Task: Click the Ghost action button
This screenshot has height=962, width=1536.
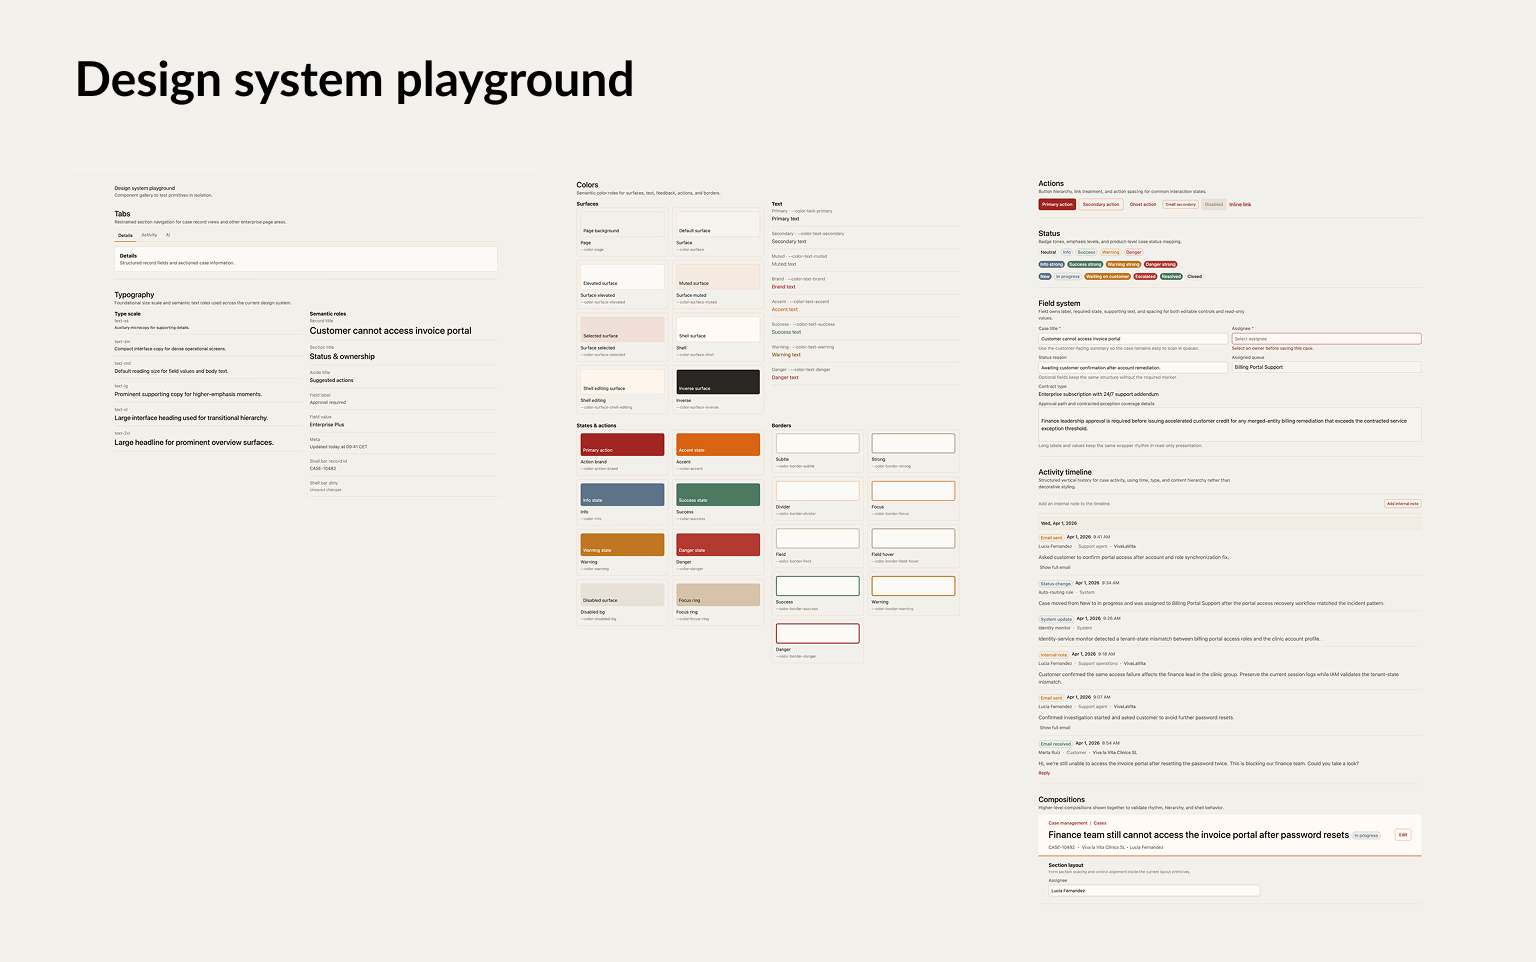Action: click(x=1143, y=204)
